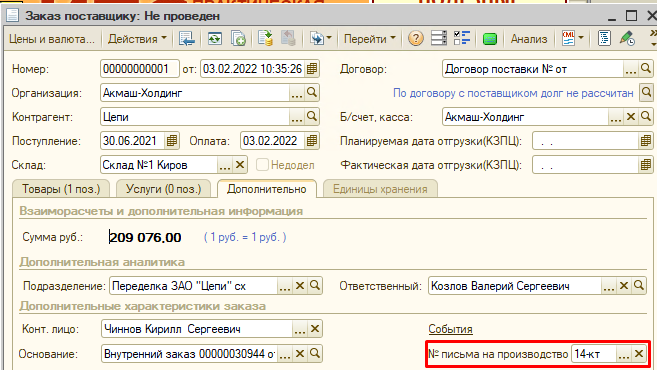This screenshot has height=370, width=657.
Task: Switch to Услуги (0 поз.) tab
Action: [x=163, y=189]
